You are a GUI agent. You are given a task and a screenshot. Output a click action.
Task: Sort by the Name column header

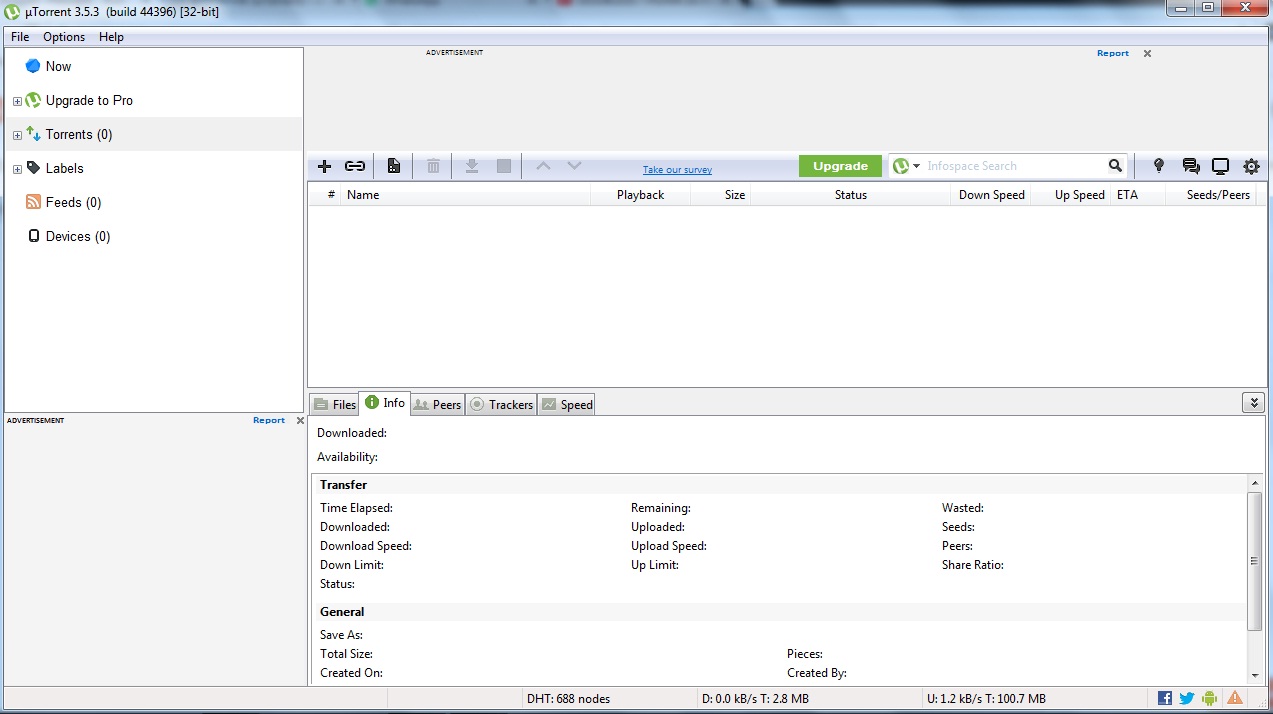tap(465, 195)
